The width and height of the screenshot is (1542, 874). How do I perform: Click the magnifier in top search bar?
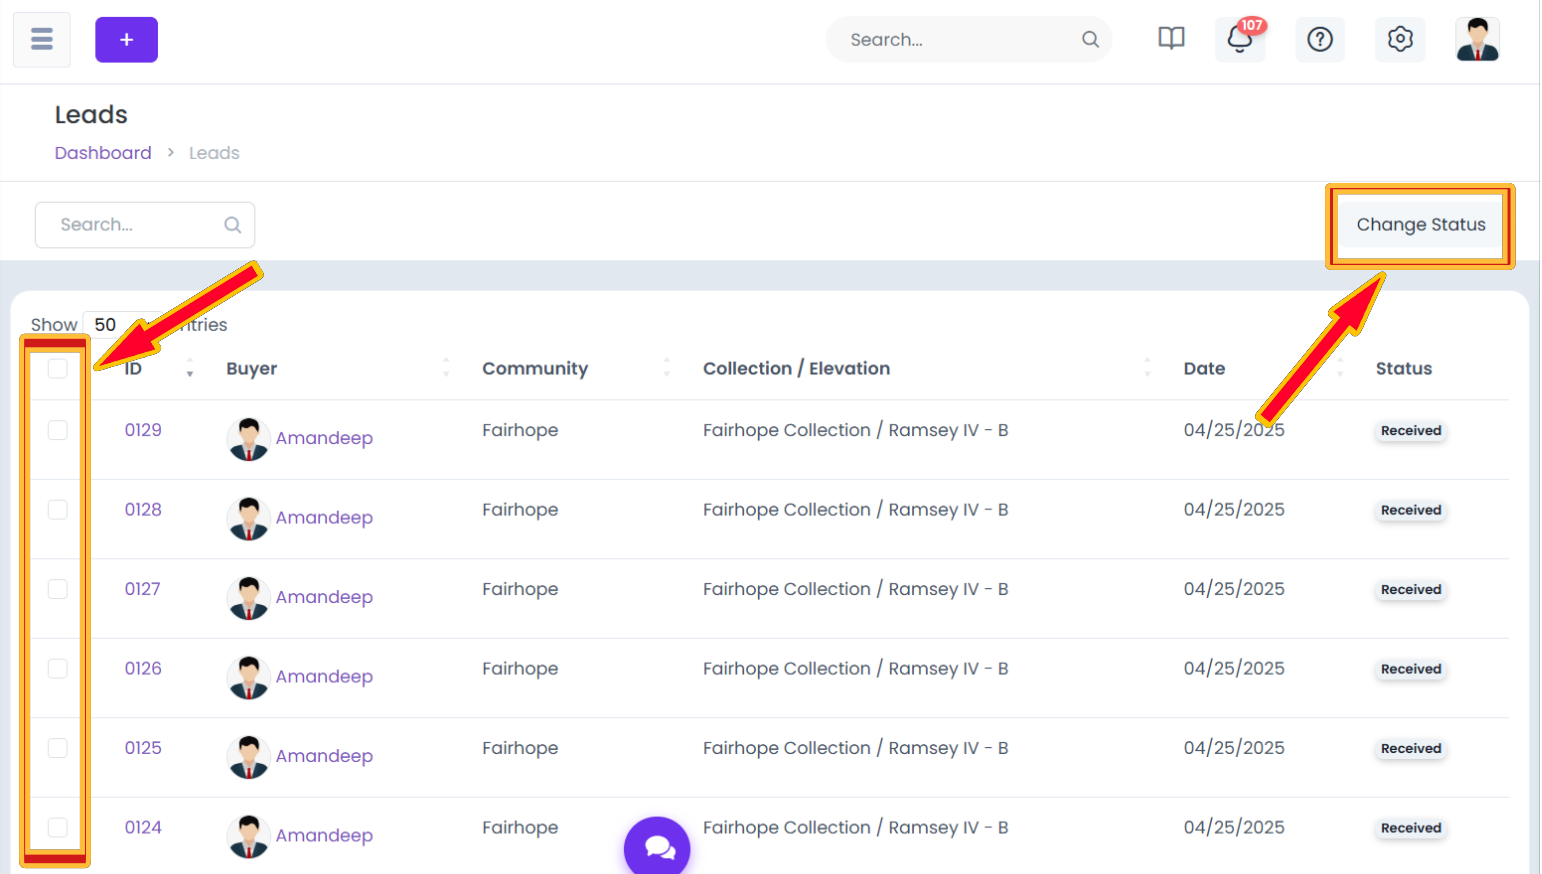click(1090, 39)
